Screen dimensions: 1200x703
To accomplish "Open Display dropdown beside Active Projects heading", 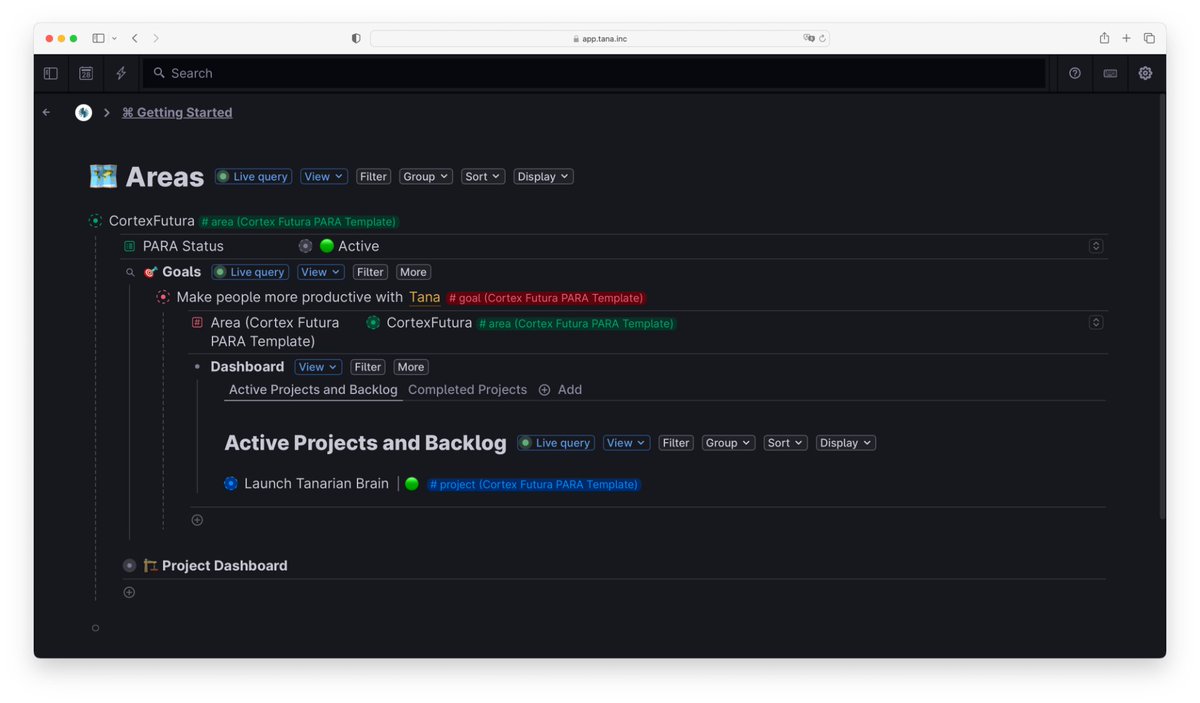I will [x=846, y=443].
